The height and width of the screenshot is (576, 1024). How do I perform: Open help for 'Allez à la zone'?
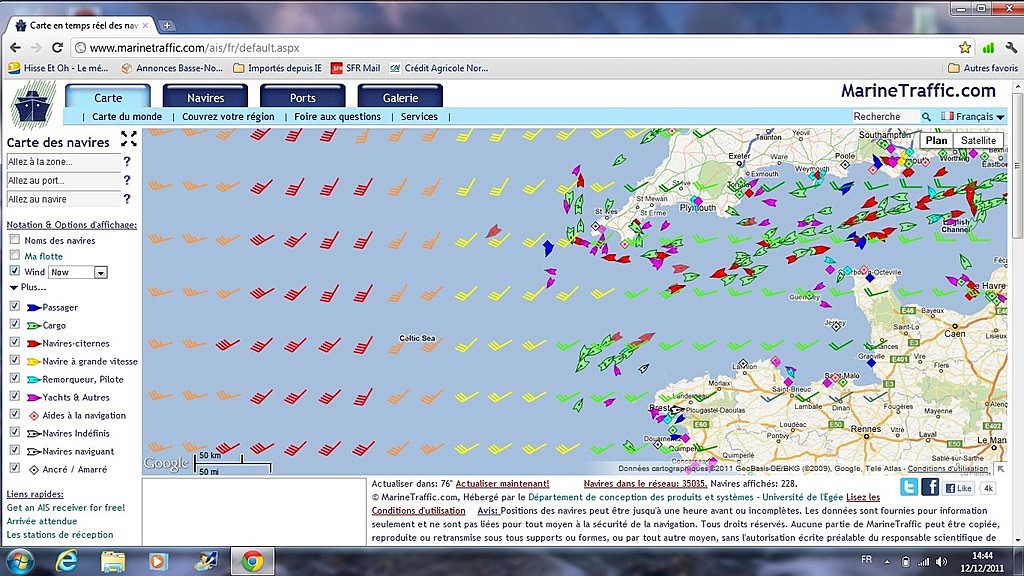pyautogui.click(x=127, y=161)
